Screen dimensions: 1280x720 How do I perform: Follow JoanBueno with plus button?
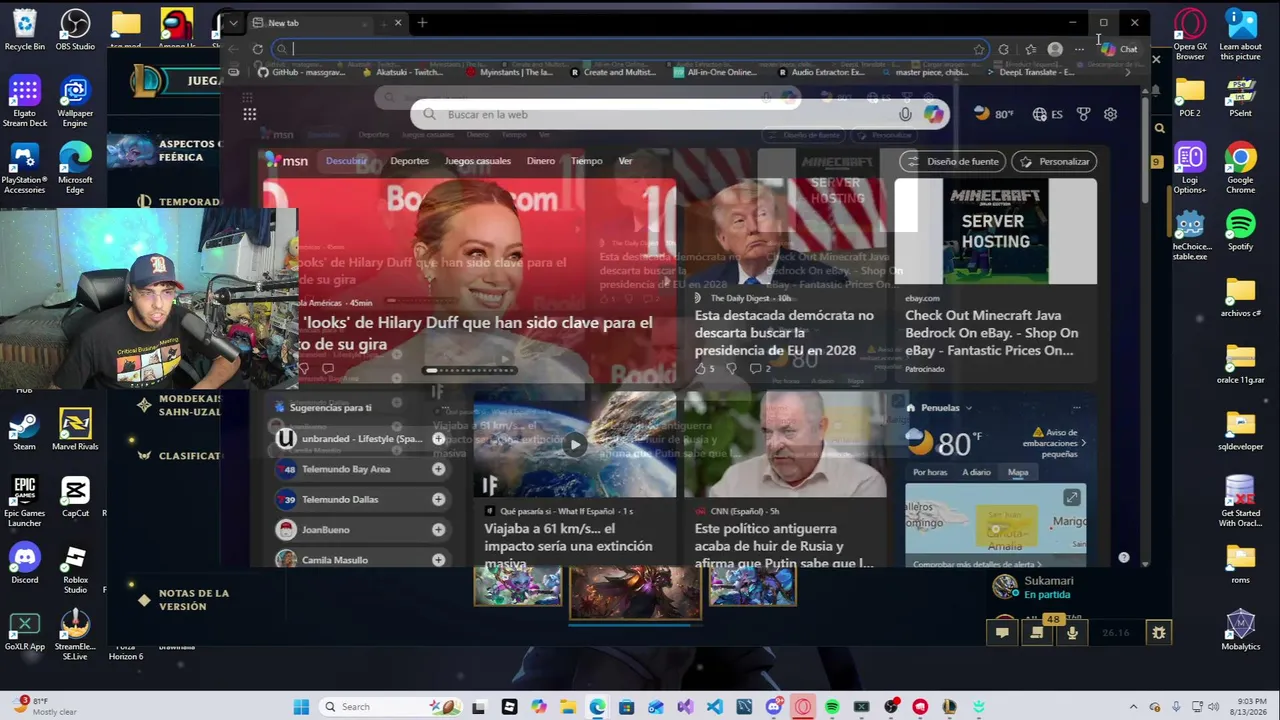(x=438, y=530)
